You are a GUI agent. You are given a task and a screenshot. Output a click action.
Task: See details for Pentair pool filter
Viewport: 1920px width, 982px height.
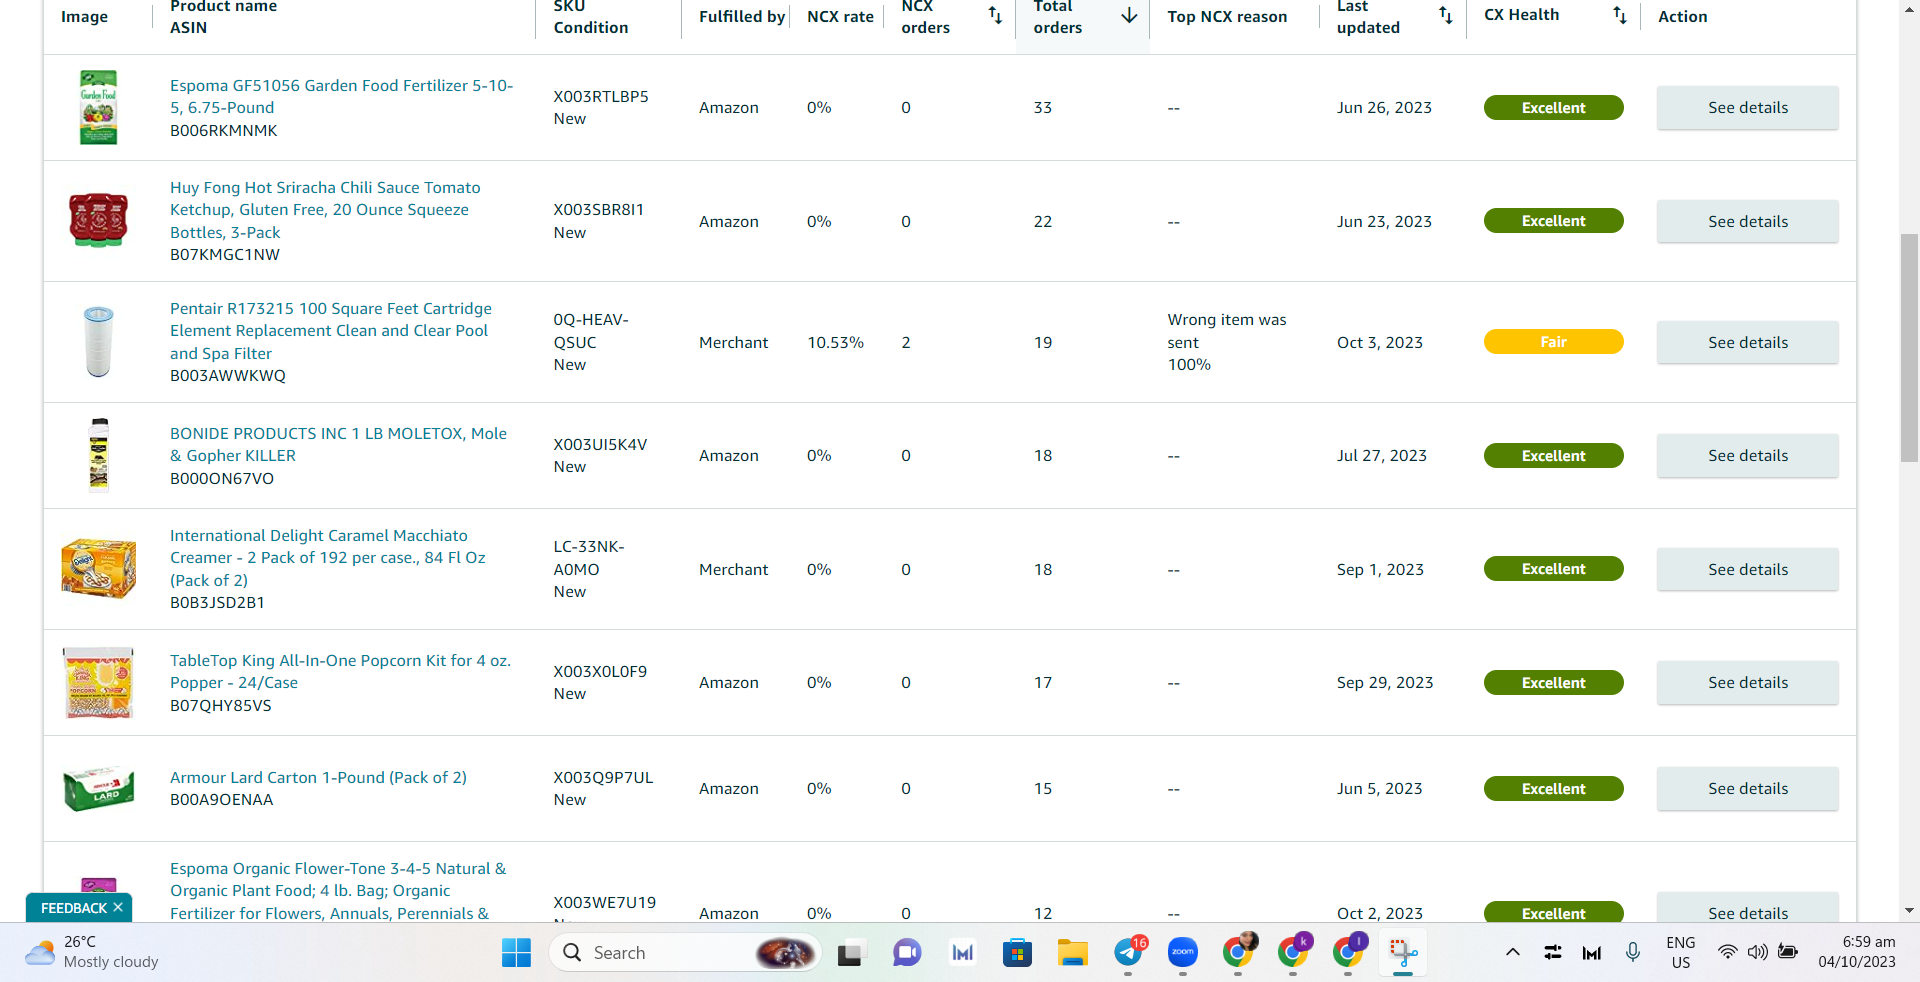[x=1748, y=342]
